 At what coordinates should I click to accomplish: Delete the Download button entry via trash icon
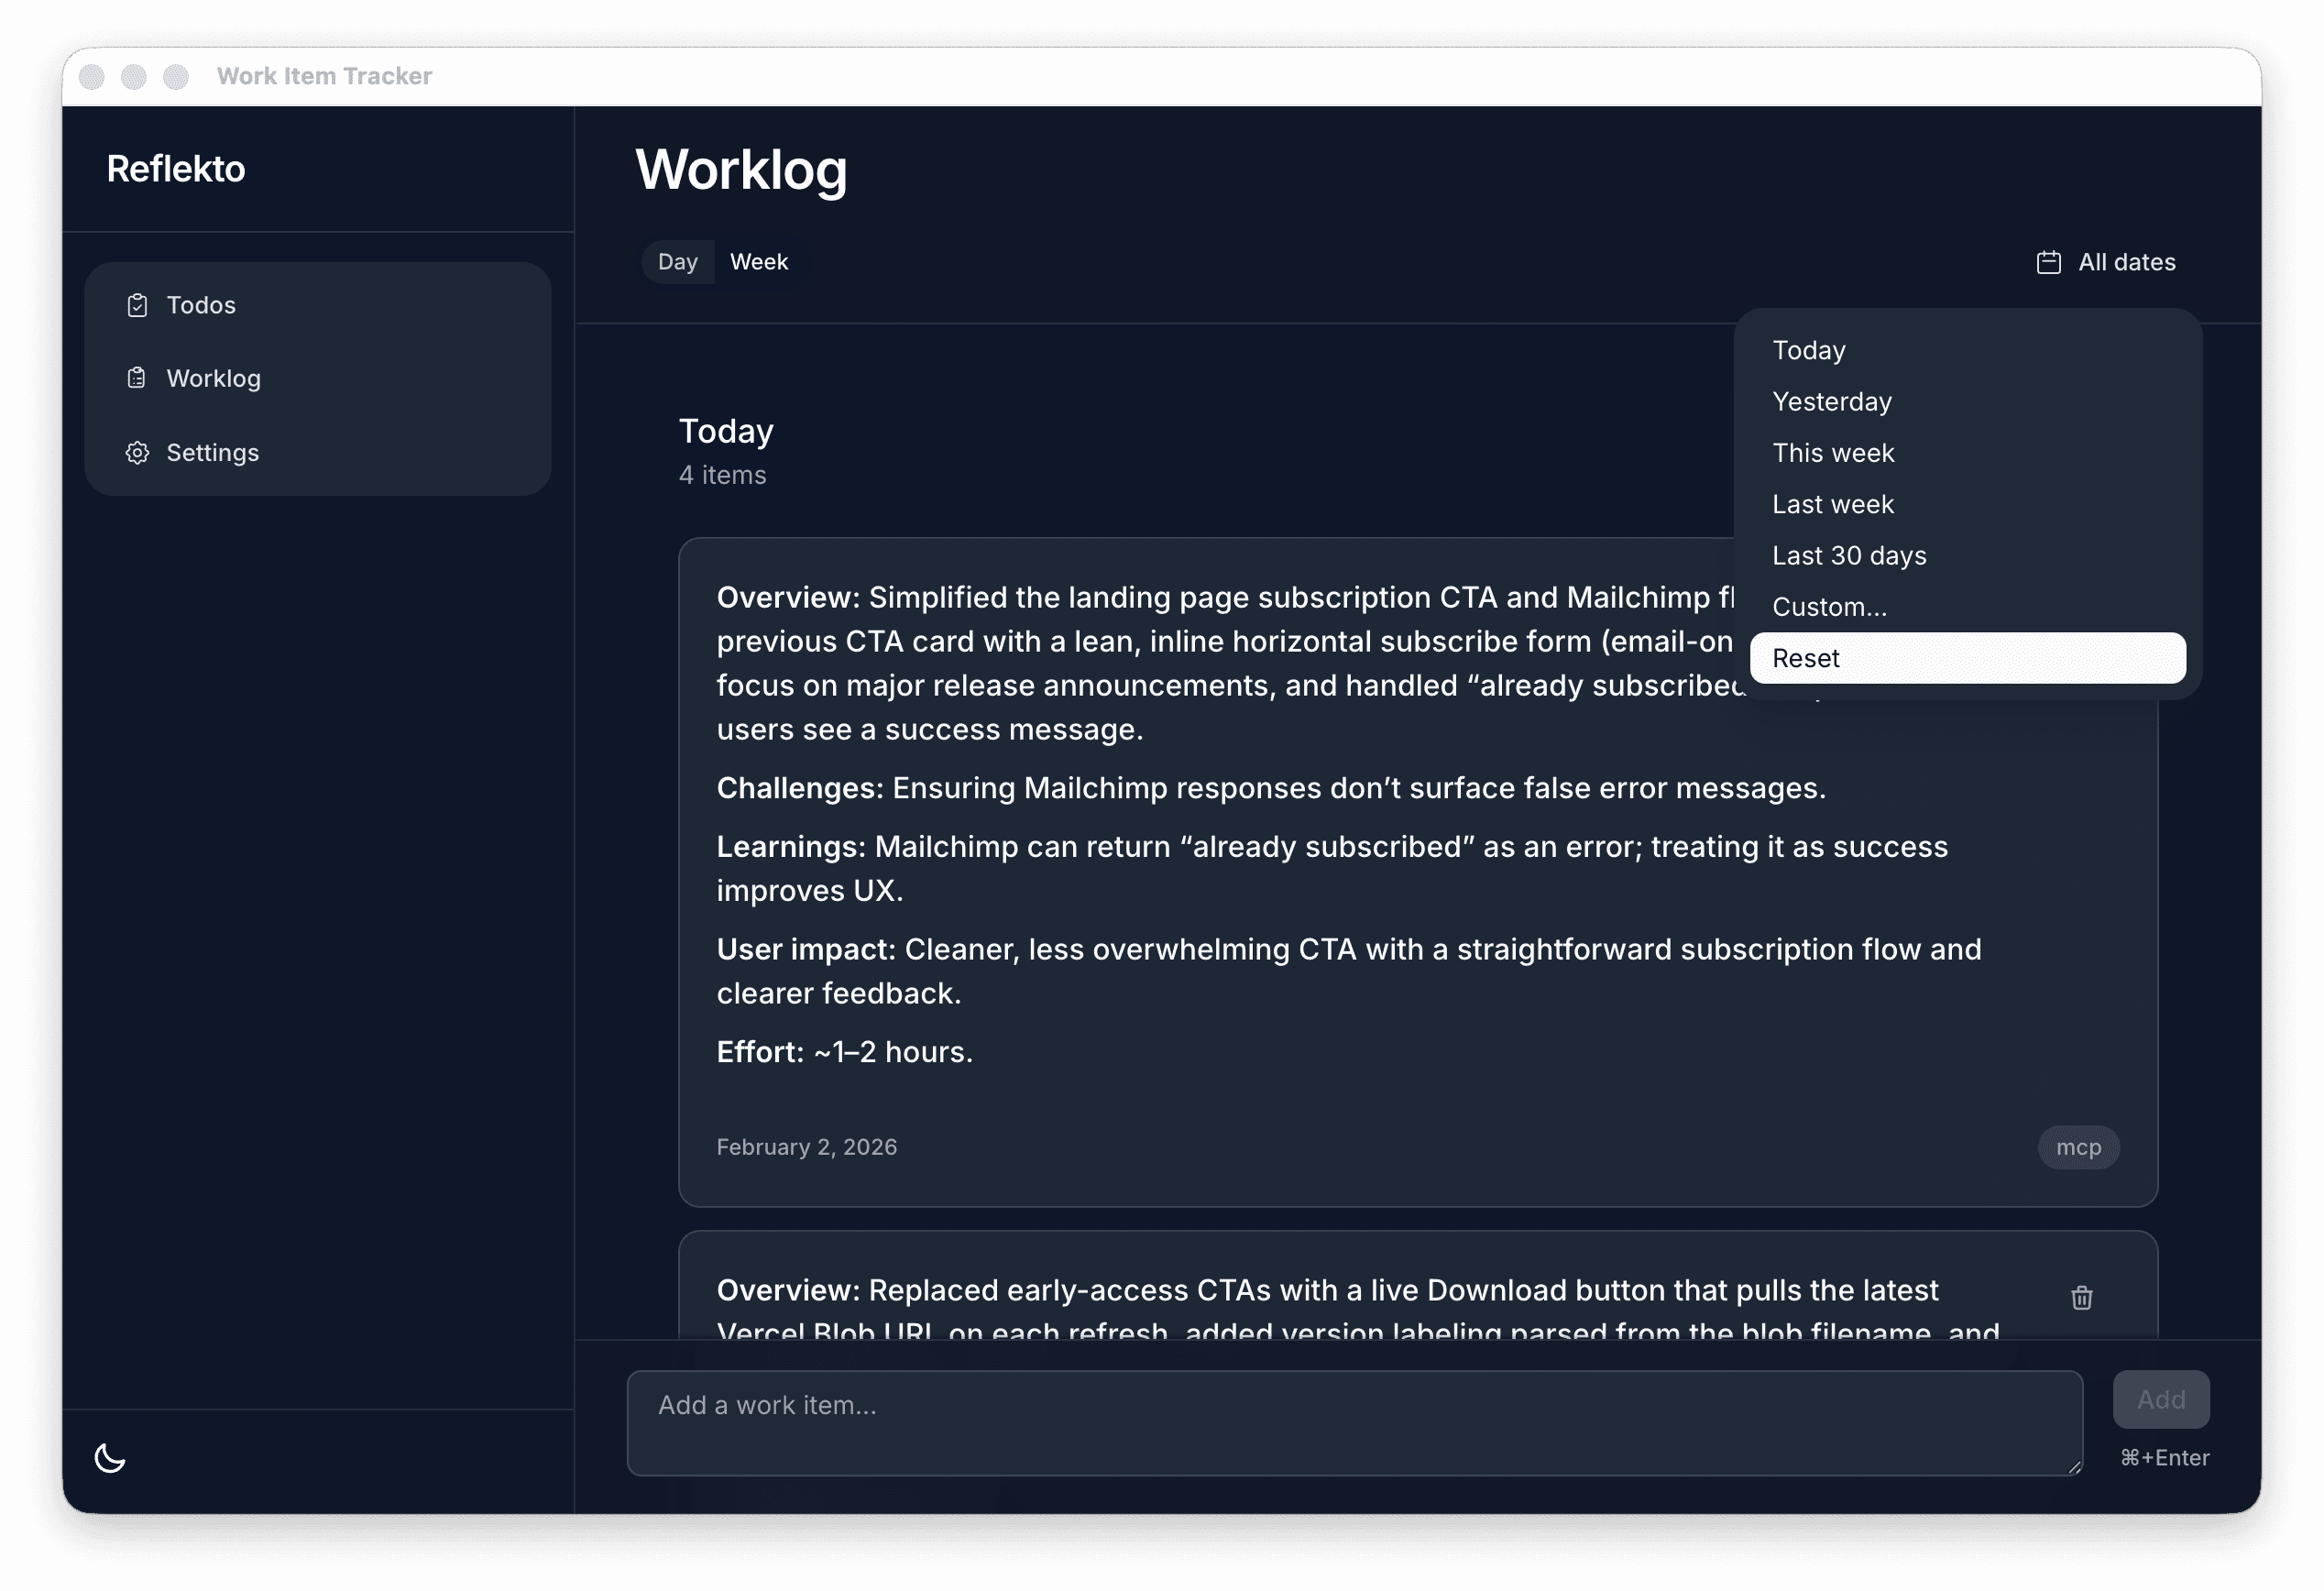pos(2081,1297)
